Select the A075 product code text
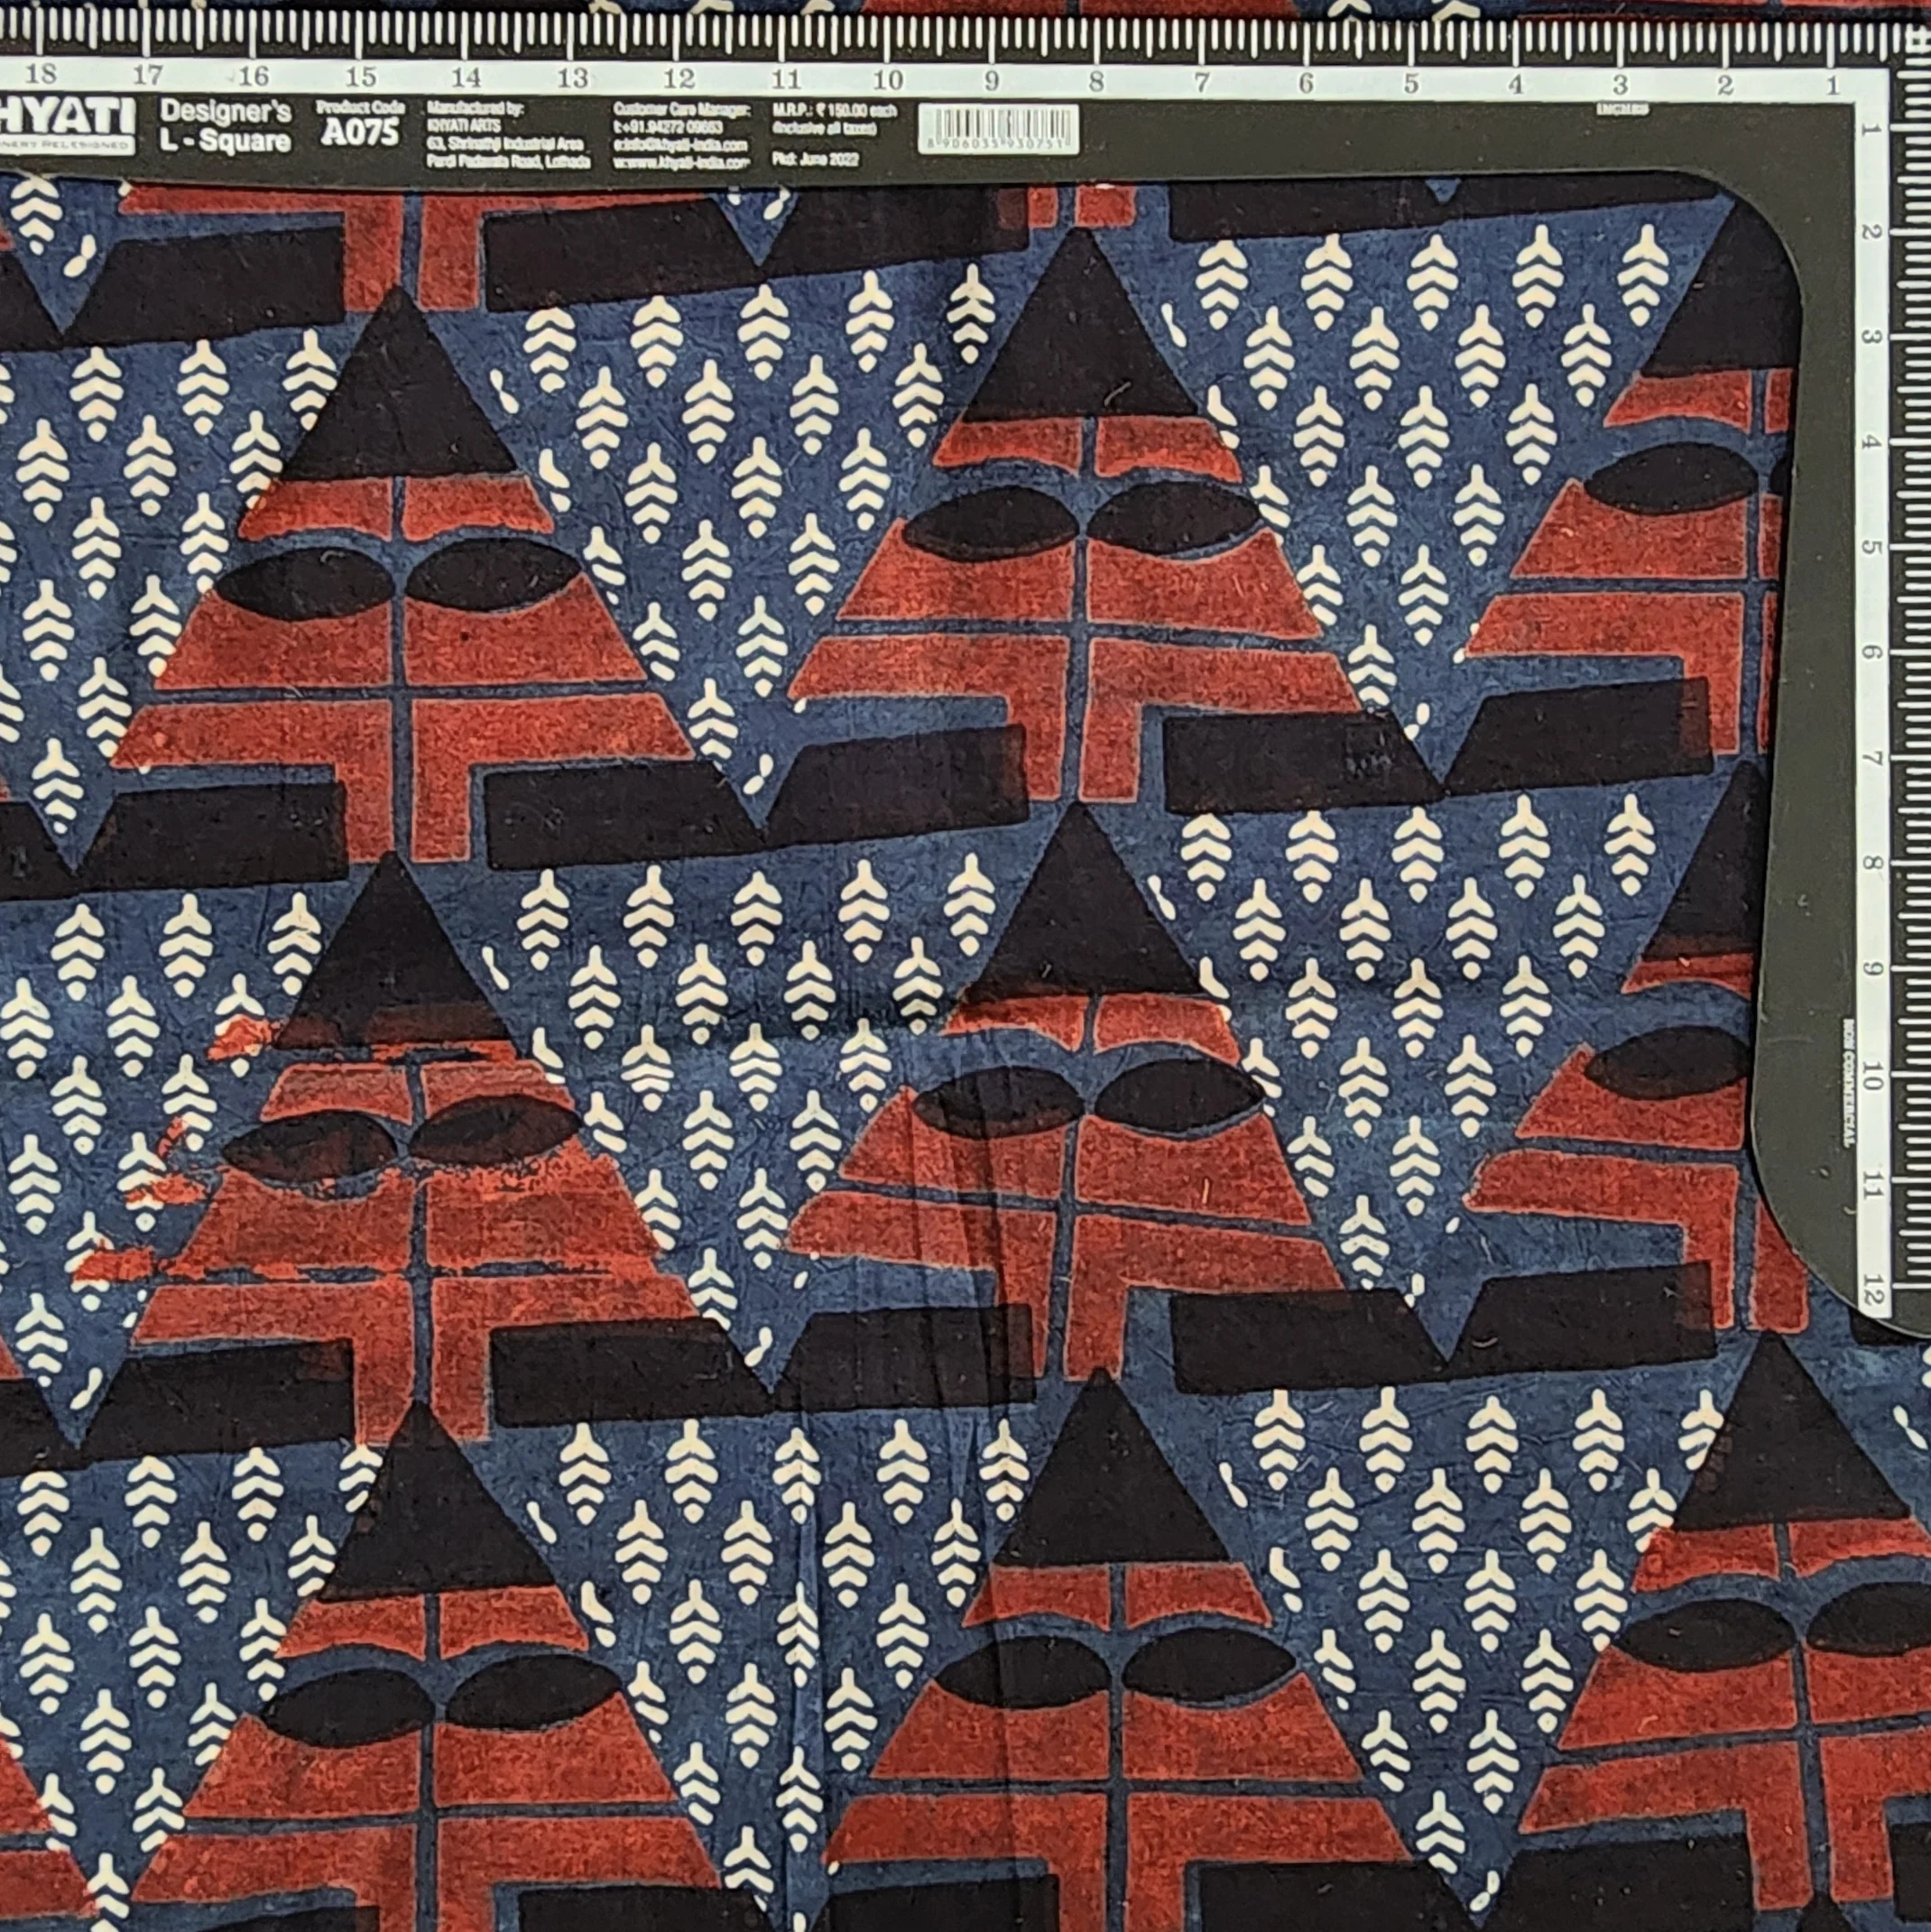The width and height of the screenshot is (1931, 1932). pyautogui.click(x=360, y=133)
